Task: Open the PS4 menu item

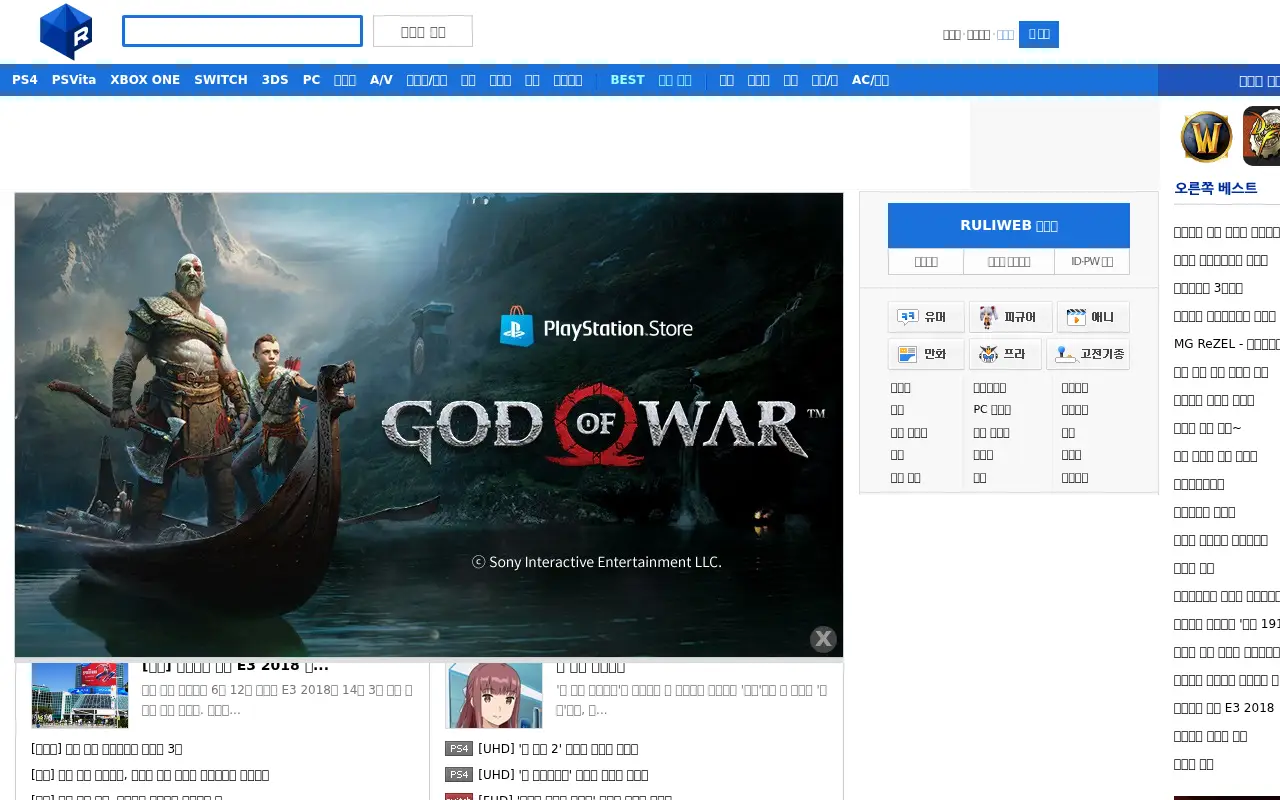Action: click(25, 80)
